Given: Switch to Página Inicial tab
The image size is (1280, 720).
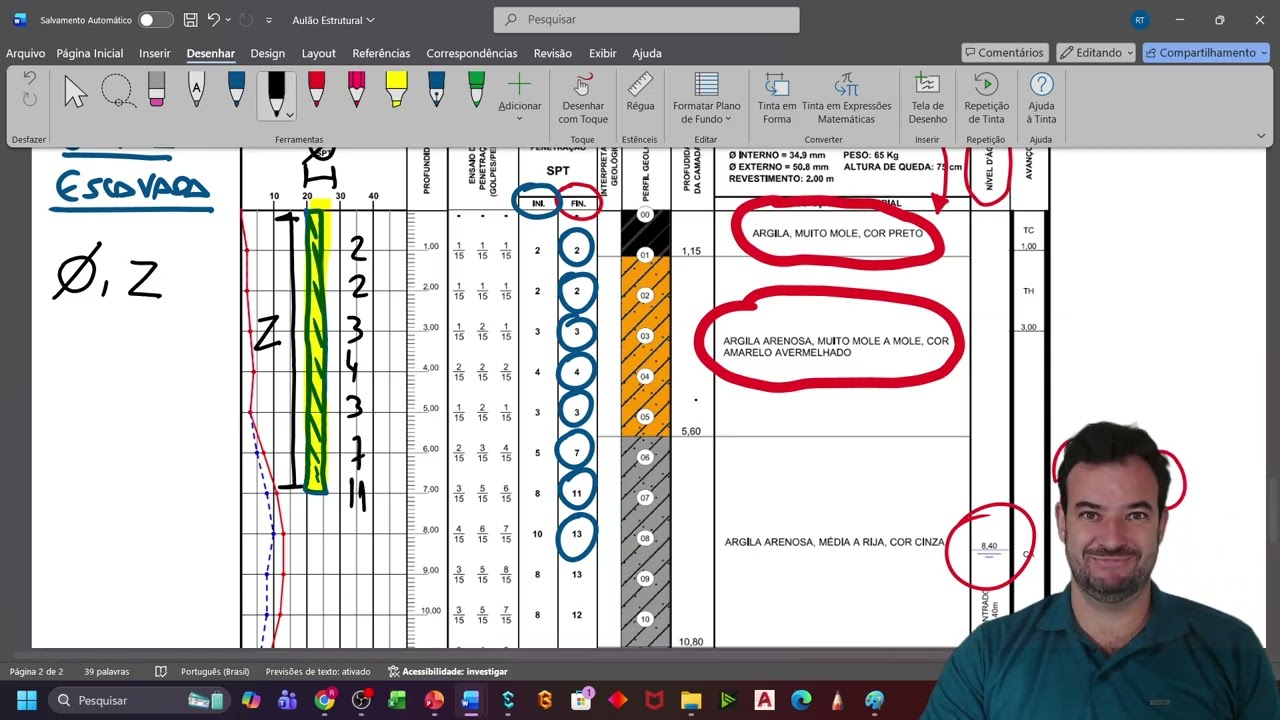Looking at the screenshot, I should [90, 53].
